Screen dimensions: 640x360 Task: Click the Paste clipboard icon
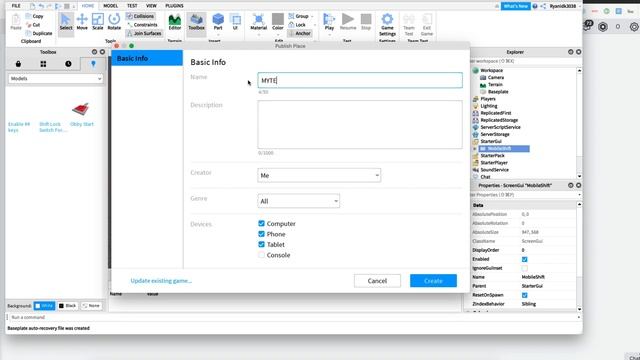point(16,22)
